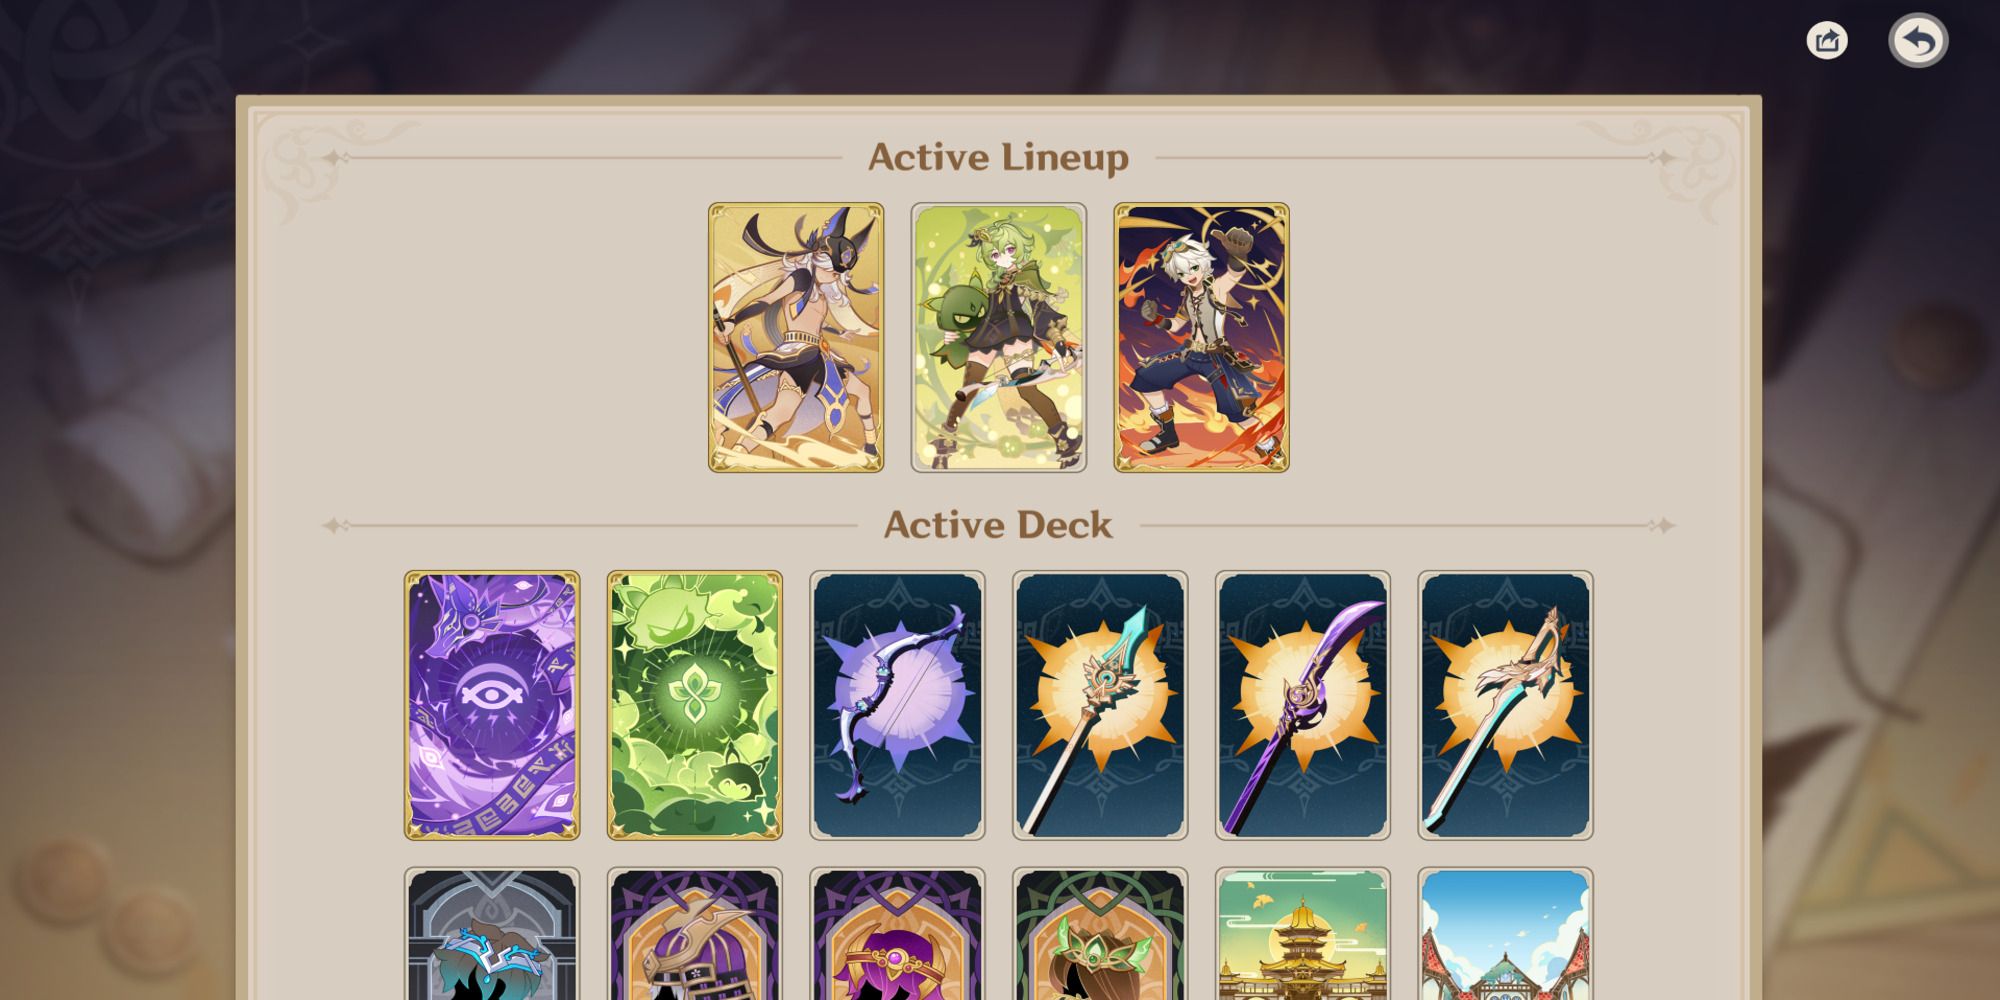Select the magenta circlet artifact card
The height and width of the screenshot is (1000, 2000).
coord(898,934)
